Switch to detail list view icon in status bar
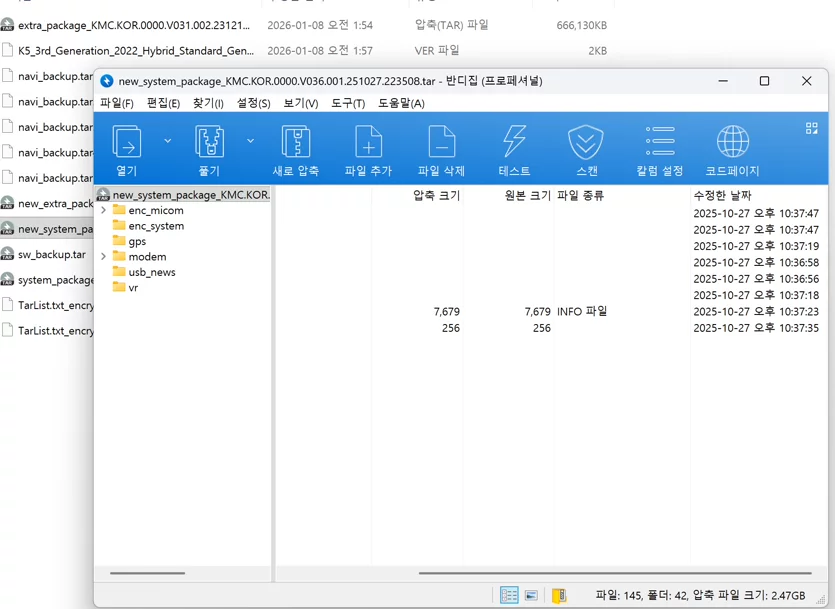Image resolution: width=835 pixels, height=609 pixels. coord(509,595)
